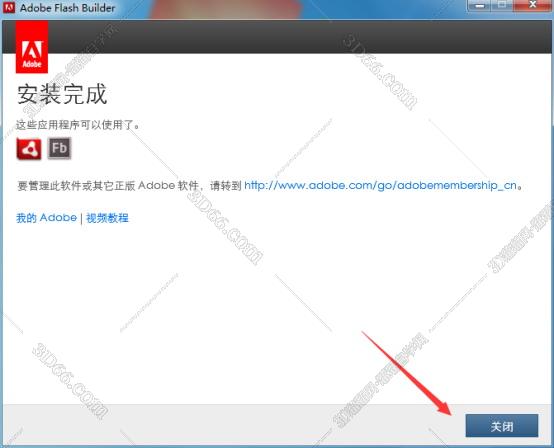
Task: Minimize the Adobe Flash Builder window
Action: 479,5
